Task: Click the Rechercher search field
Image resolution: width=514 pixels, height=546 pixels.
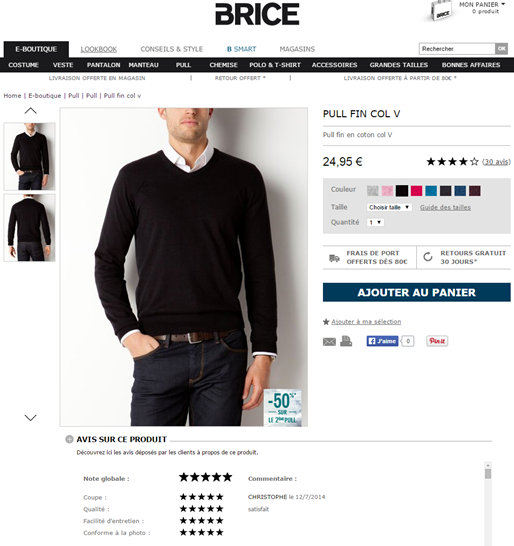Action: point(457,49)
